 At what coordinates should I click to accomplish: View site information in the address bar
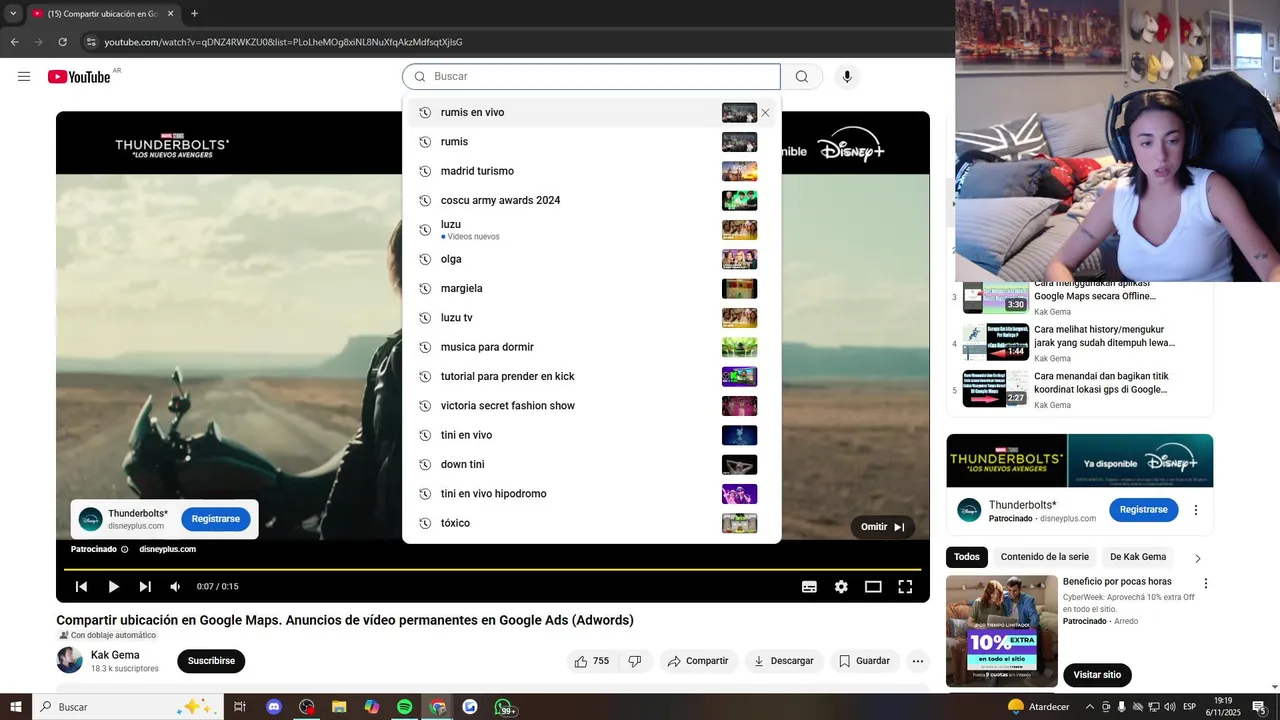(91, 42)
